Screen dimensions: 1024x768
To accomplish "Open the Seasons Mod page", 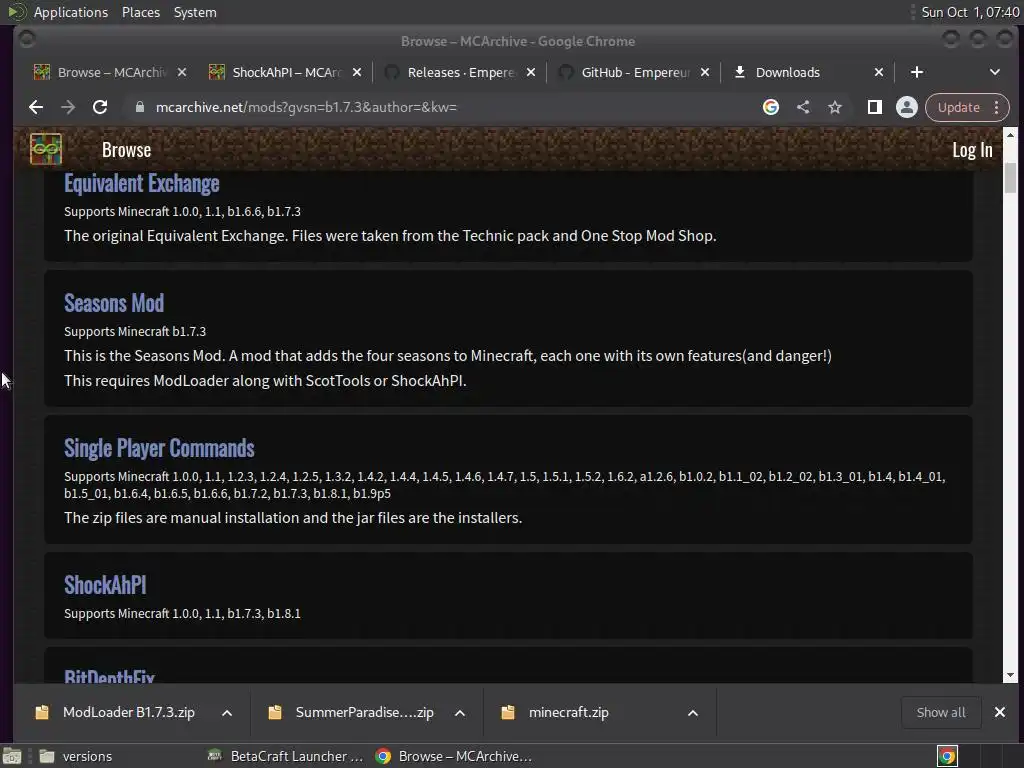I will (x=114, y=303).
